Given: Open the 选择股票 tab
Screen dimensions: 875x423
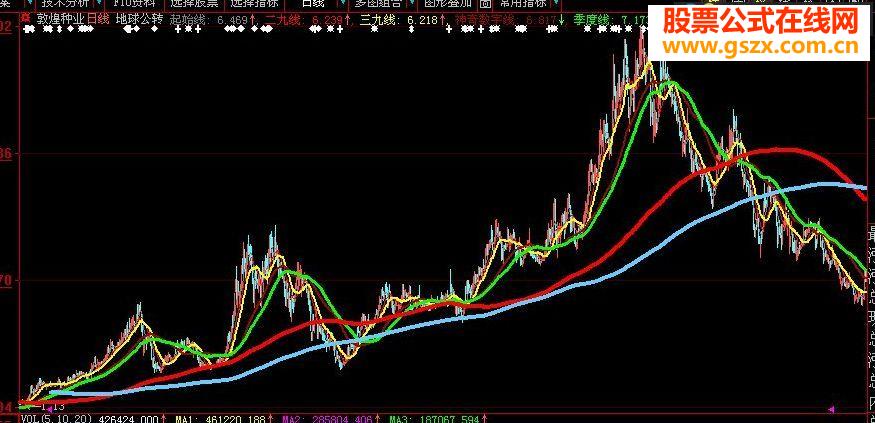Looking at the screenshot, I should point(194,3).
